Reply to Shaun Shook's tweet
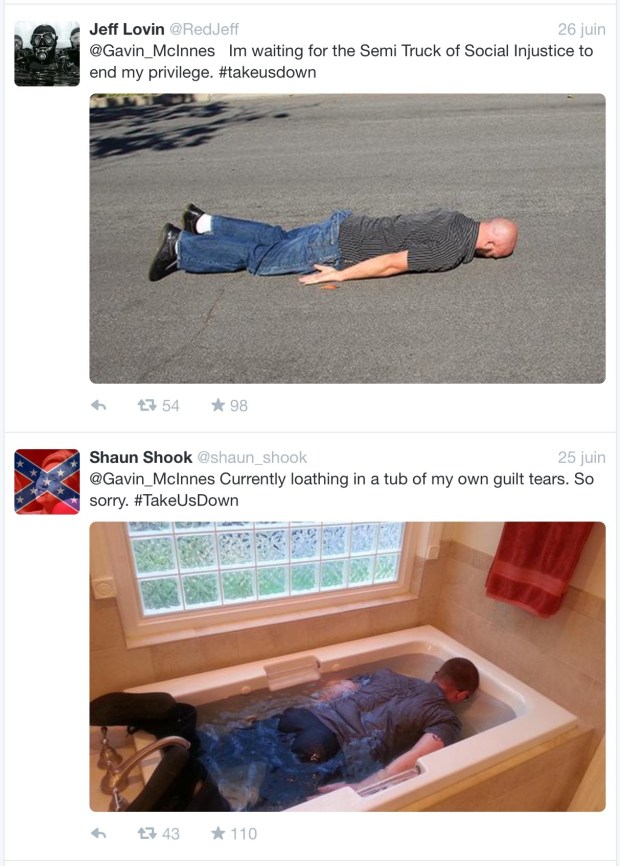Image resolution: width=620 pixels, height=866 pixels. coord(98,833)
